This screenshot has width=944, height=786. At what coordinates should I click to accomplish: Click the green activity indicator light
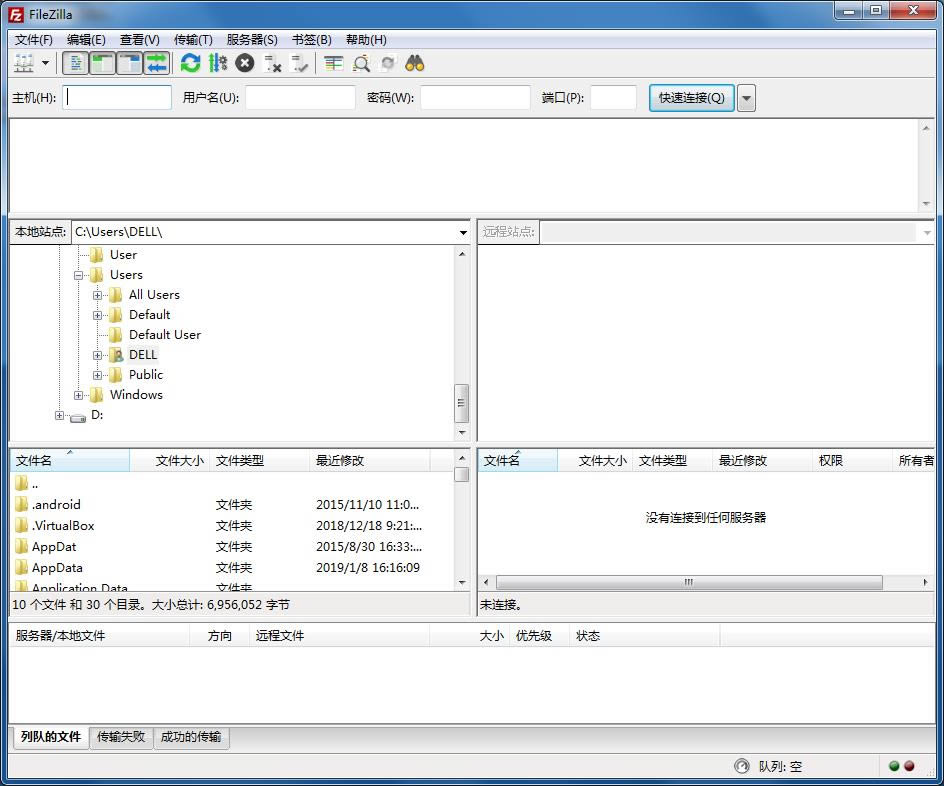pos(894,766)
